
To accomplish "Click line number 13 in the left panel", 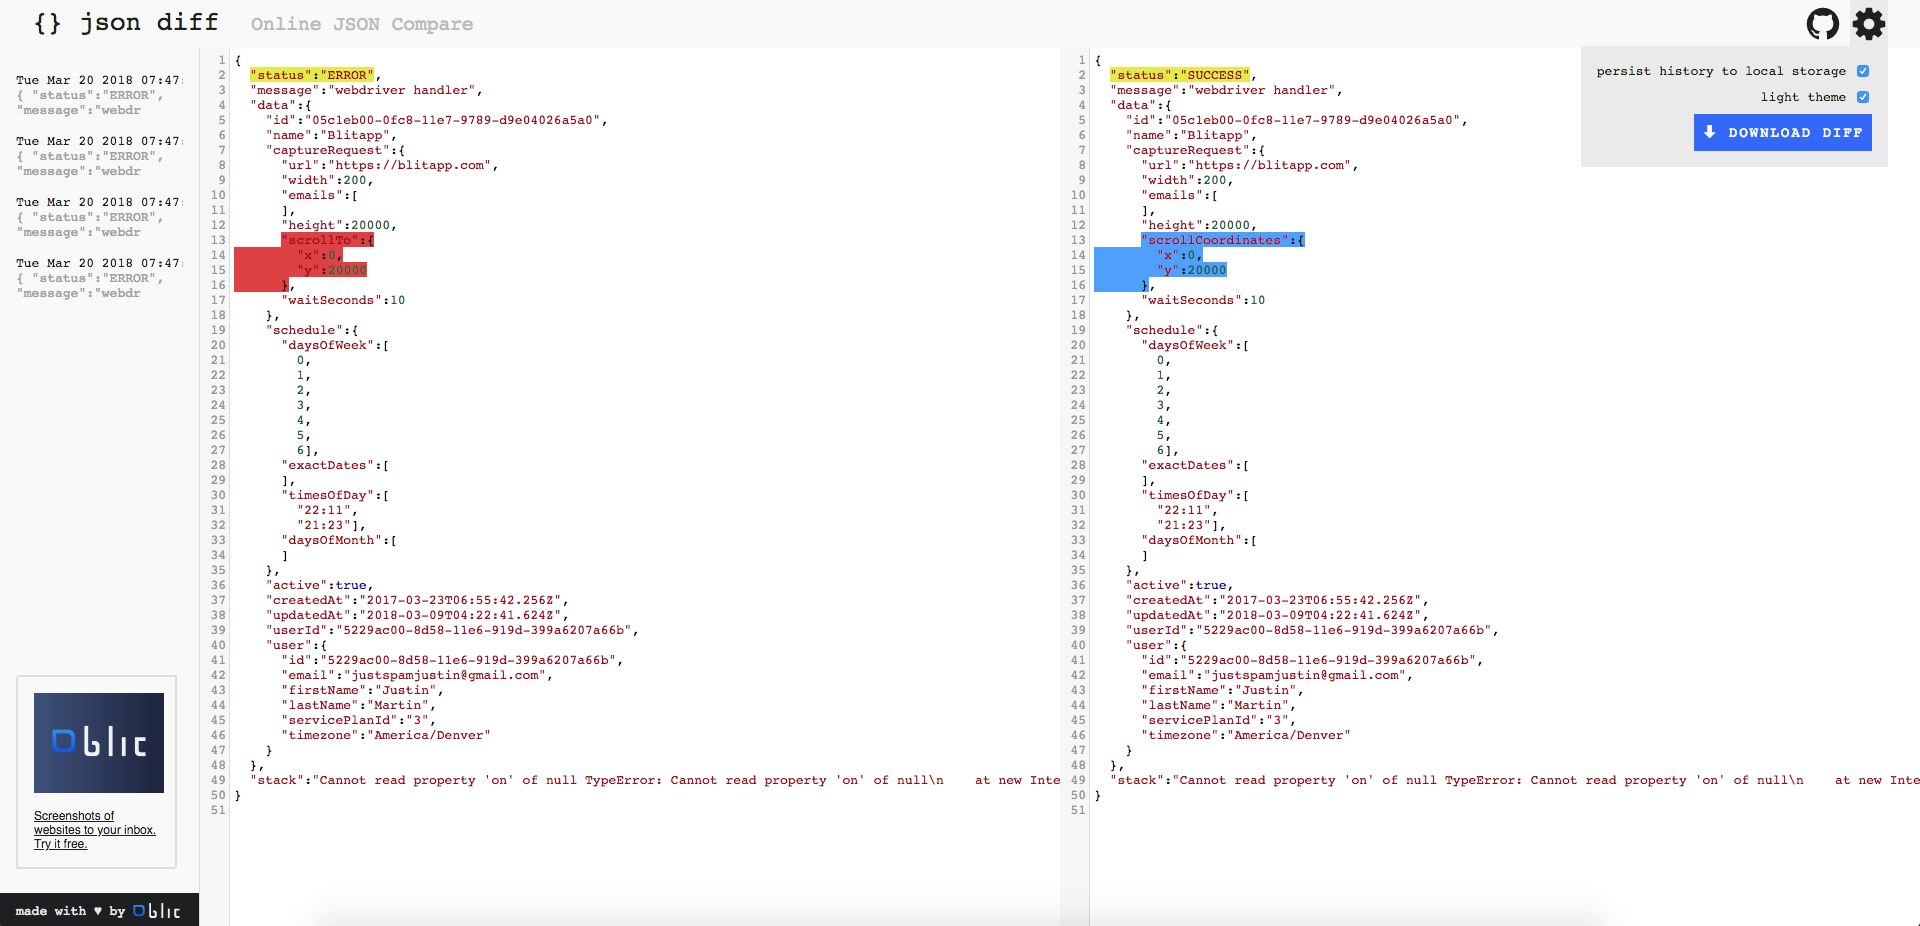I will (x=217, y=240).
